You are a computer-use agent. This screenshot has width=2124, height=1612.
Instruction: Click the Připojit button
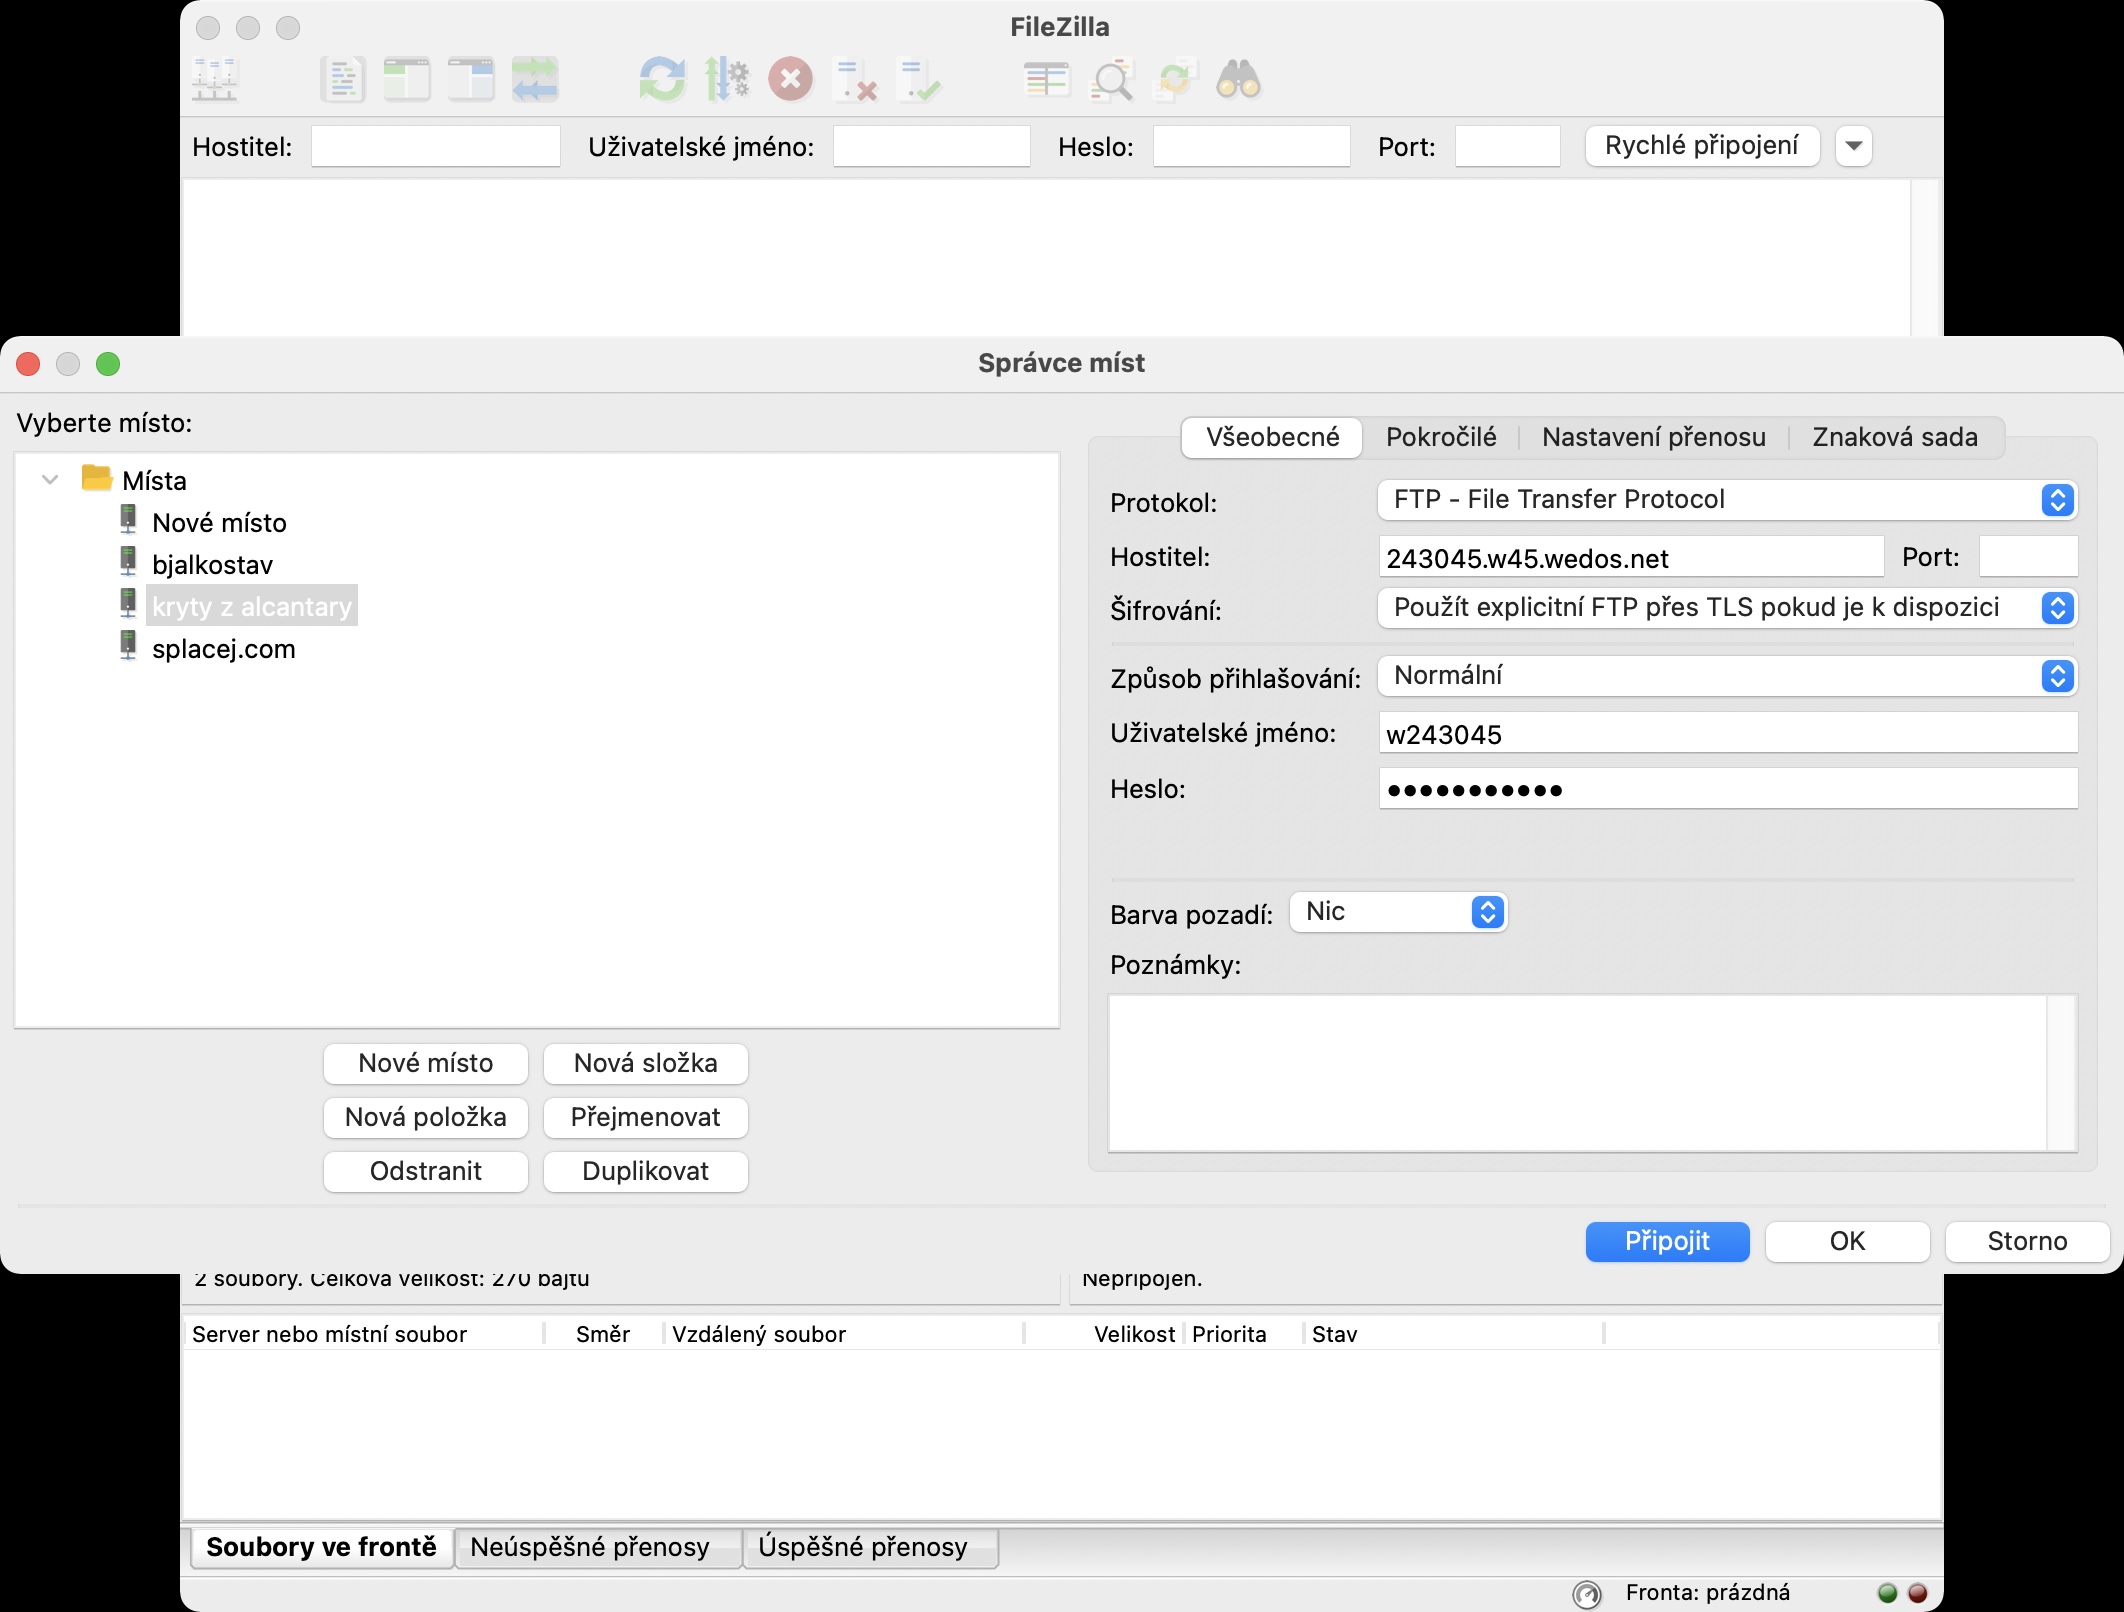pos(1666,1241)
